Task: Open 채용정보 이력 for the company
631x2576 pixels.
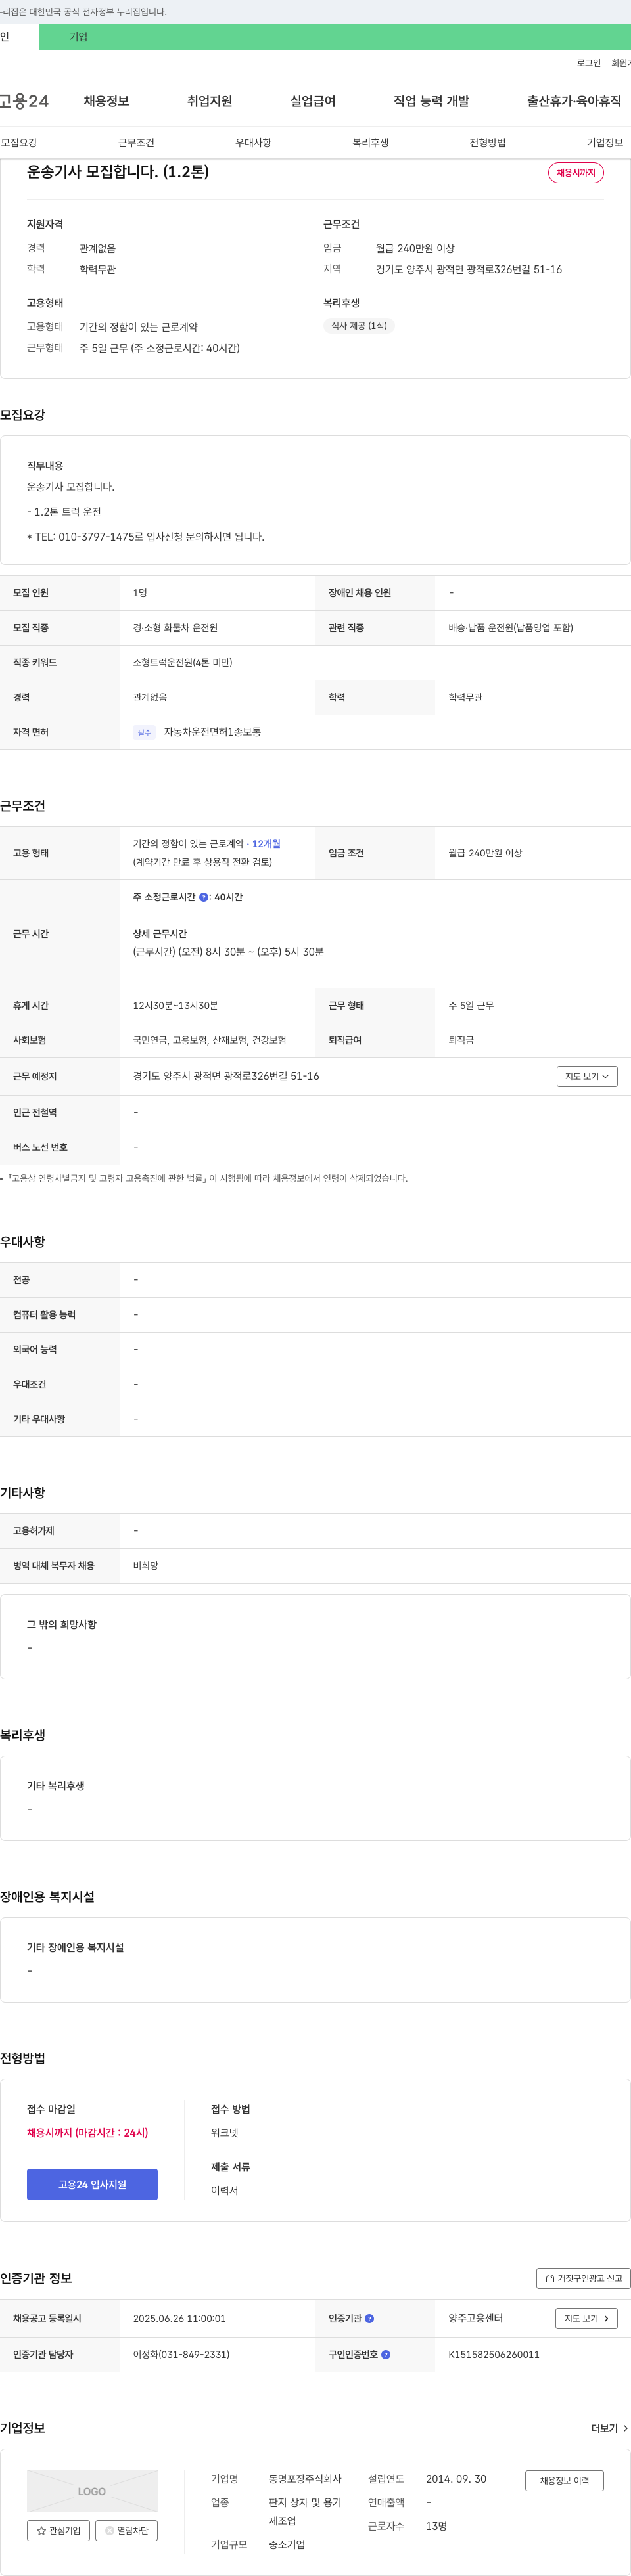Action: pos(564,2480)
